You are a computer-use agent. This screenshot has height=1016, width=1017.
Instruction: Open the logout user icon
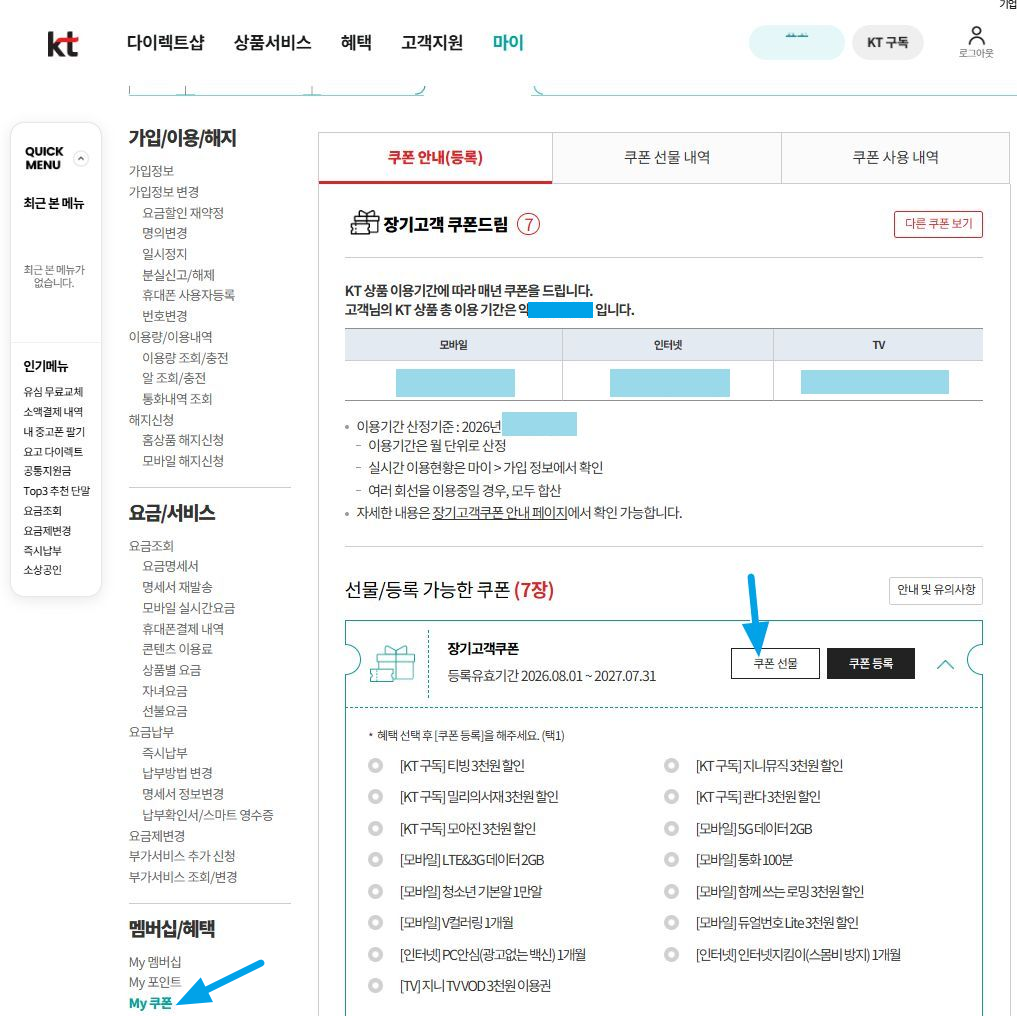tap(975, 42)
